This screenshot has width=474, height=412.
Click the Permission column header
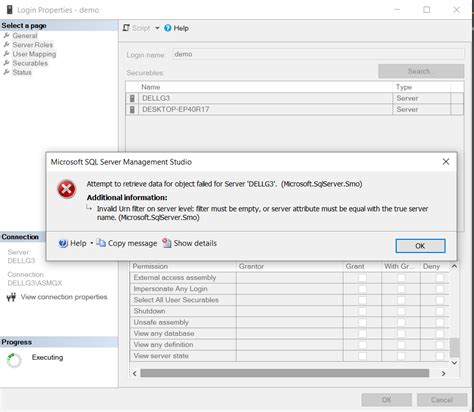pos(183,266)
